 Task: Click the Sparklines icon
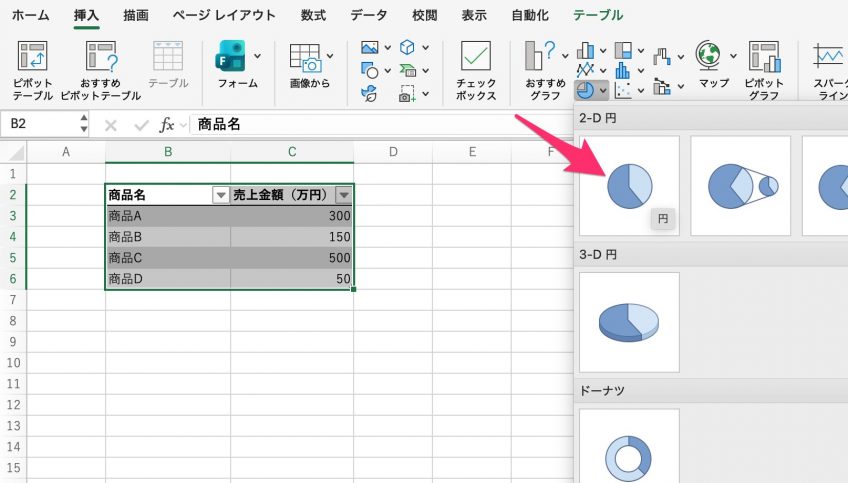(x=828, y=58)
